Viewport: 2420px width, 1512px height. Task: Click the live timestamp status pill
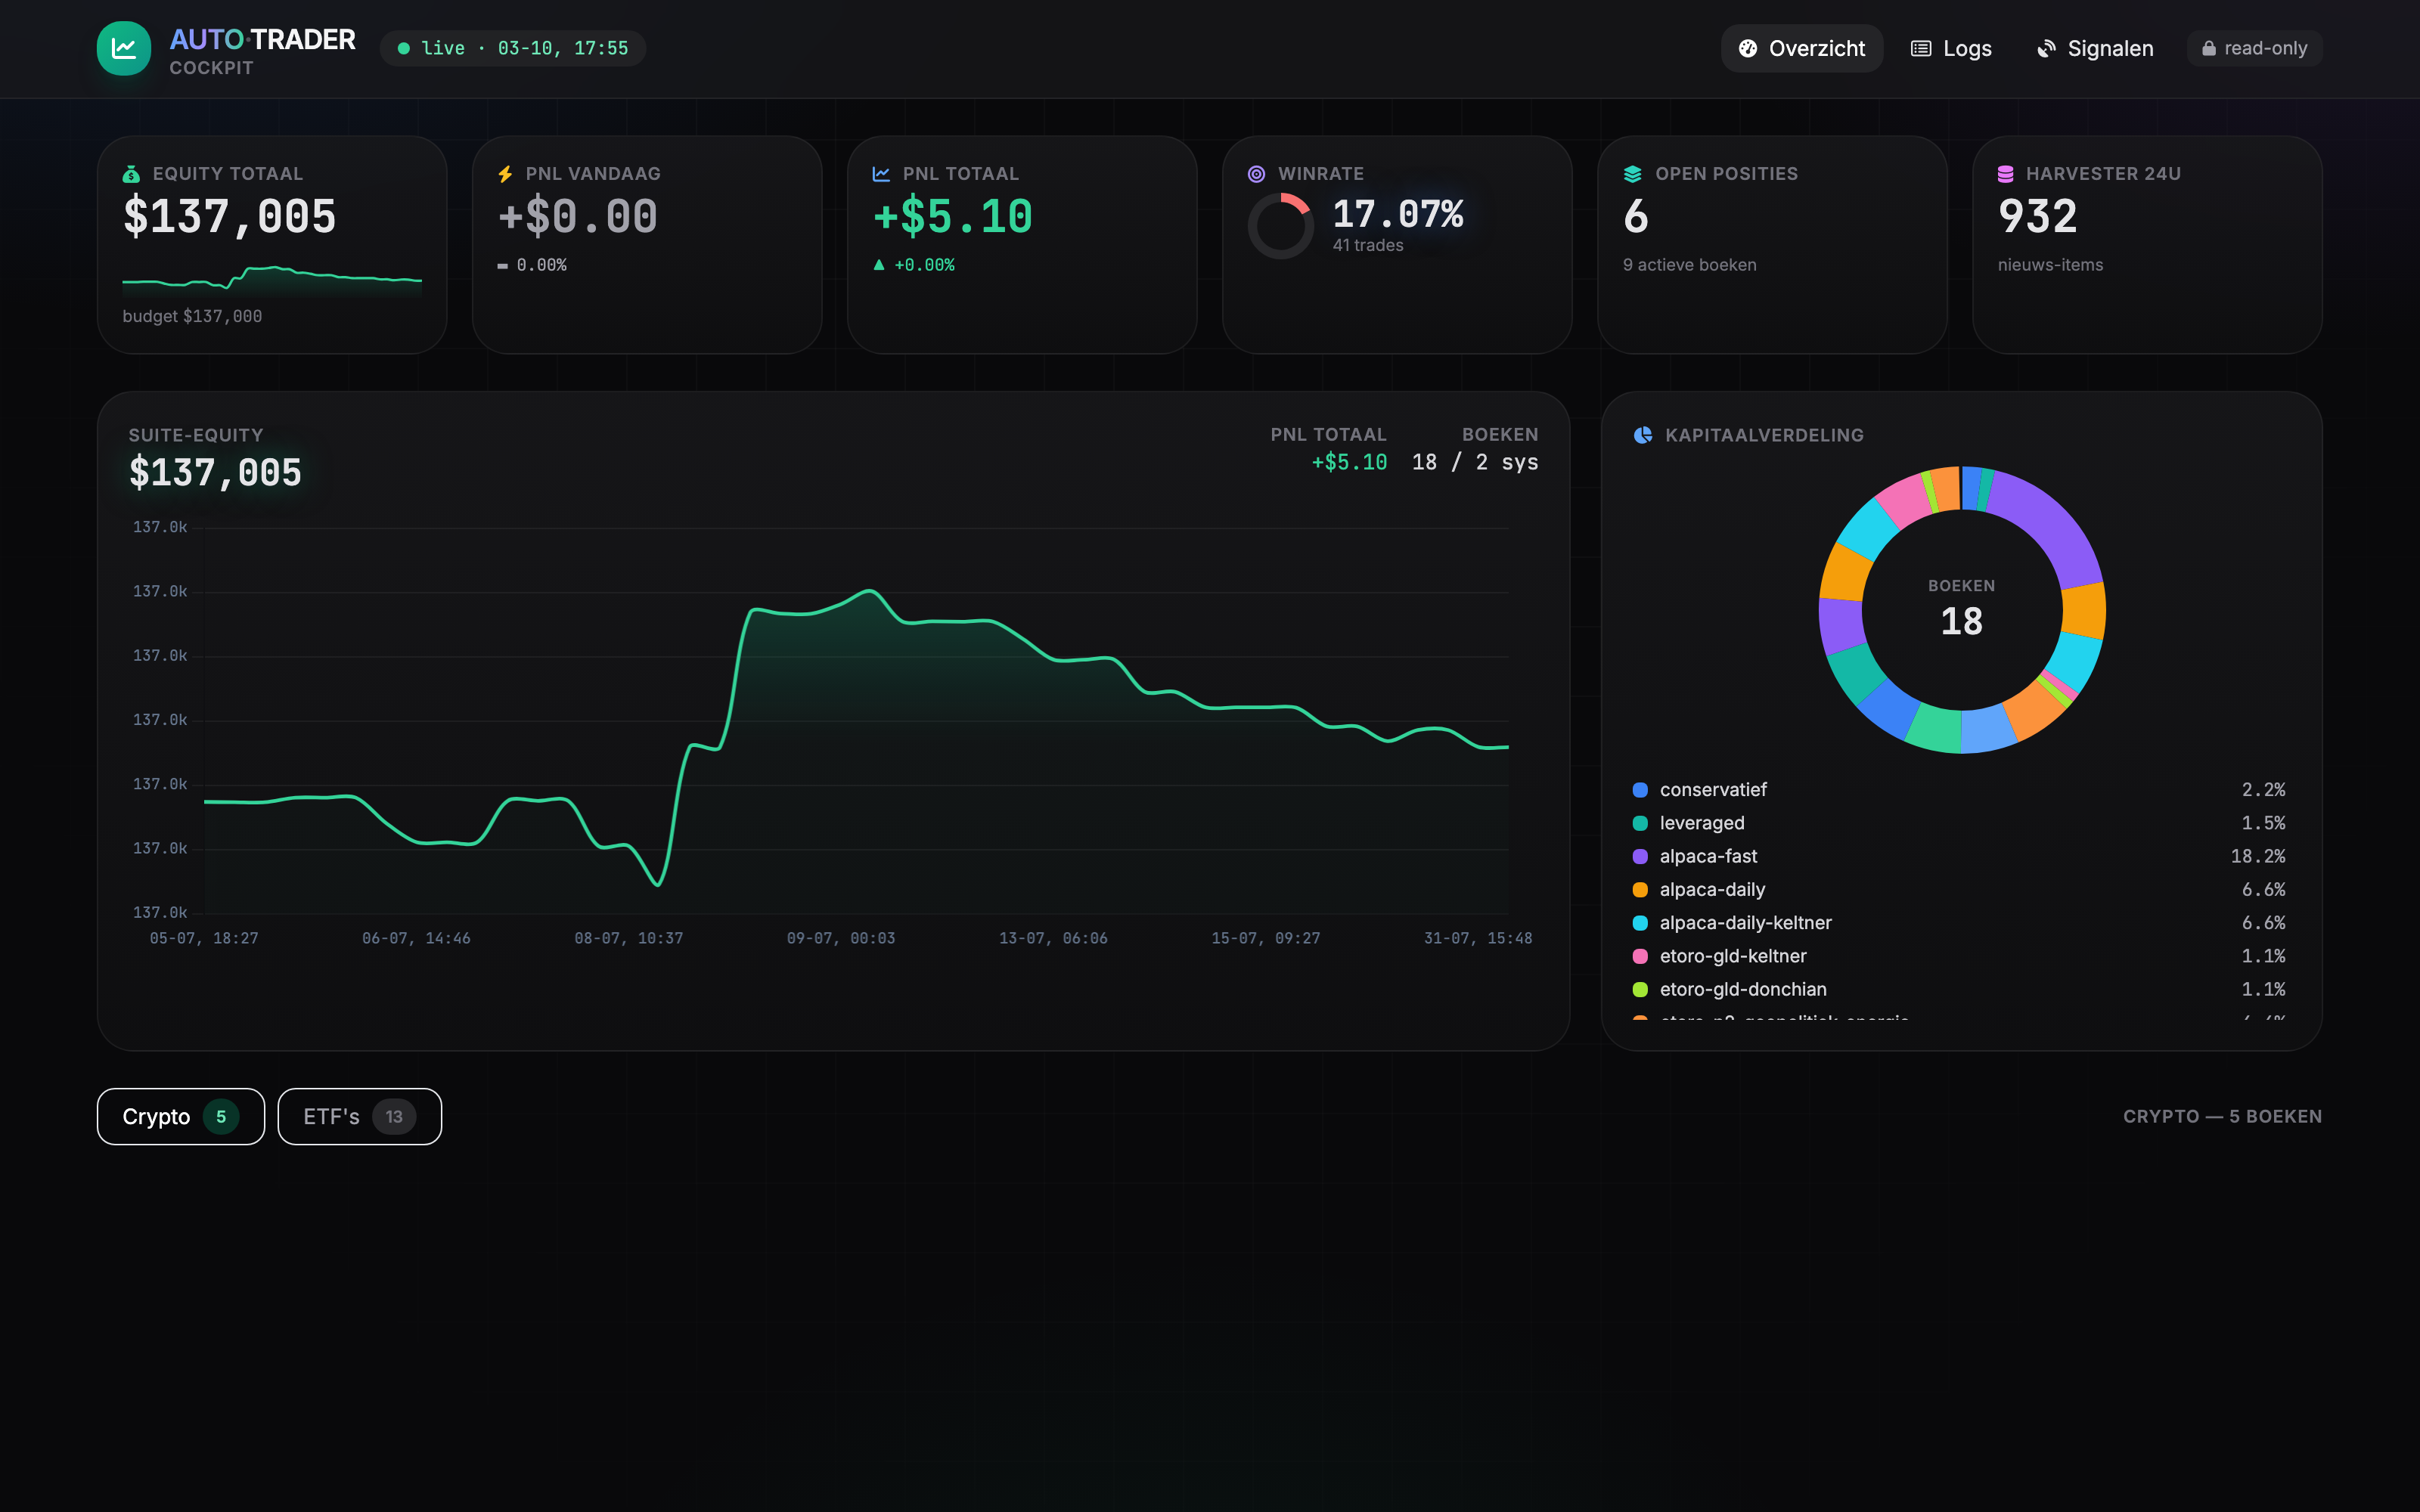pyautogui.click(x=513, y=48)
